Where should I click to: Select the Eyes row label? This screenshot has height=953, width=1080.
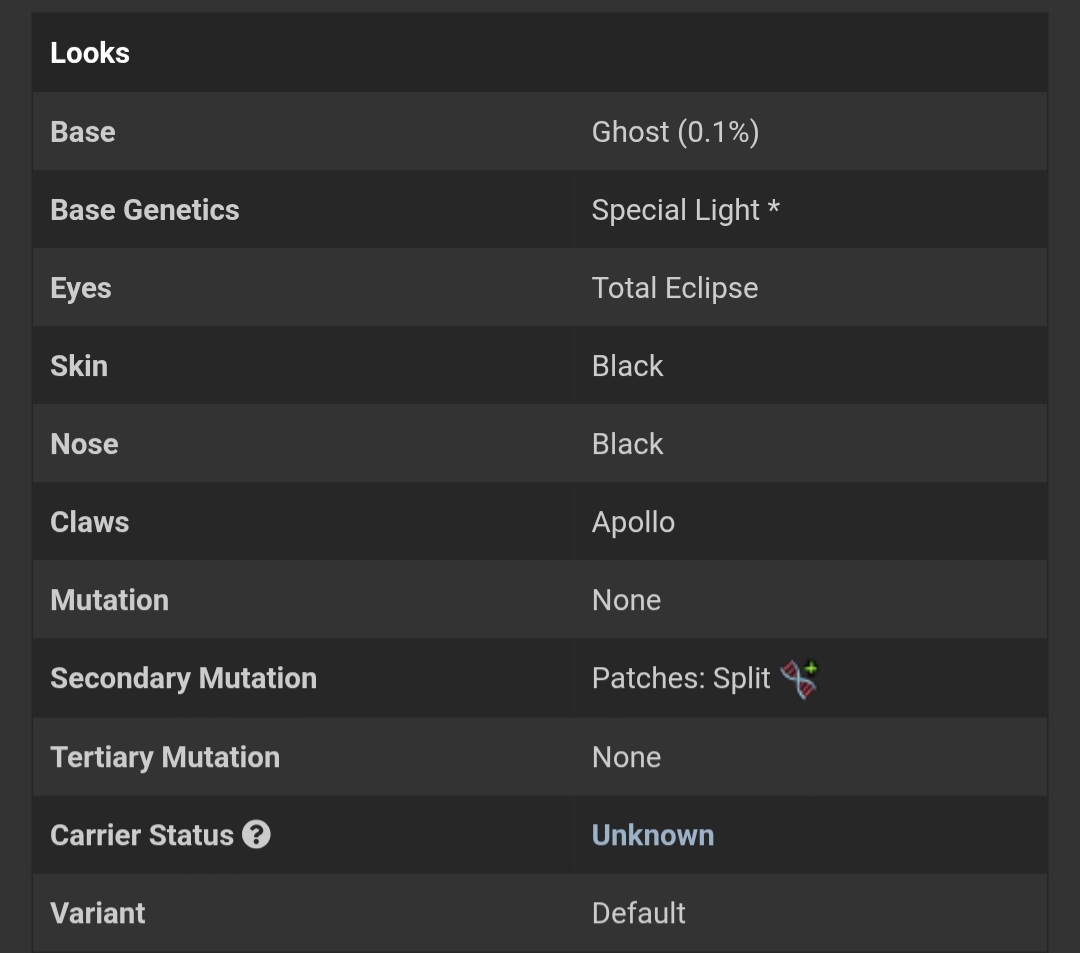click(81, 288)
